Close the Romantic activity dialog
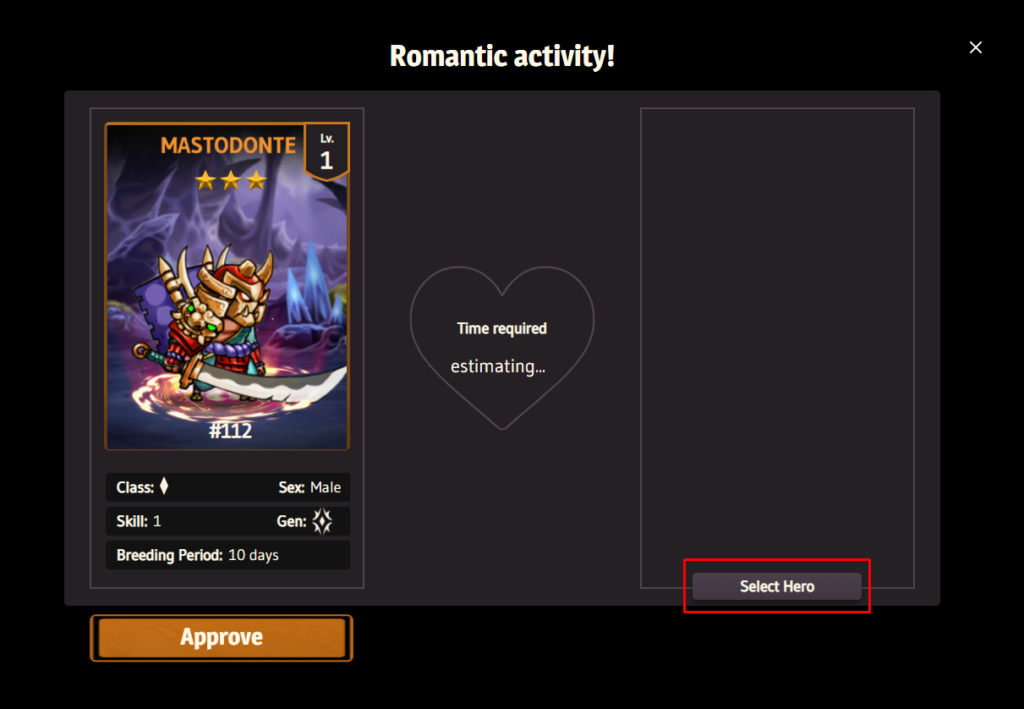 975,48
